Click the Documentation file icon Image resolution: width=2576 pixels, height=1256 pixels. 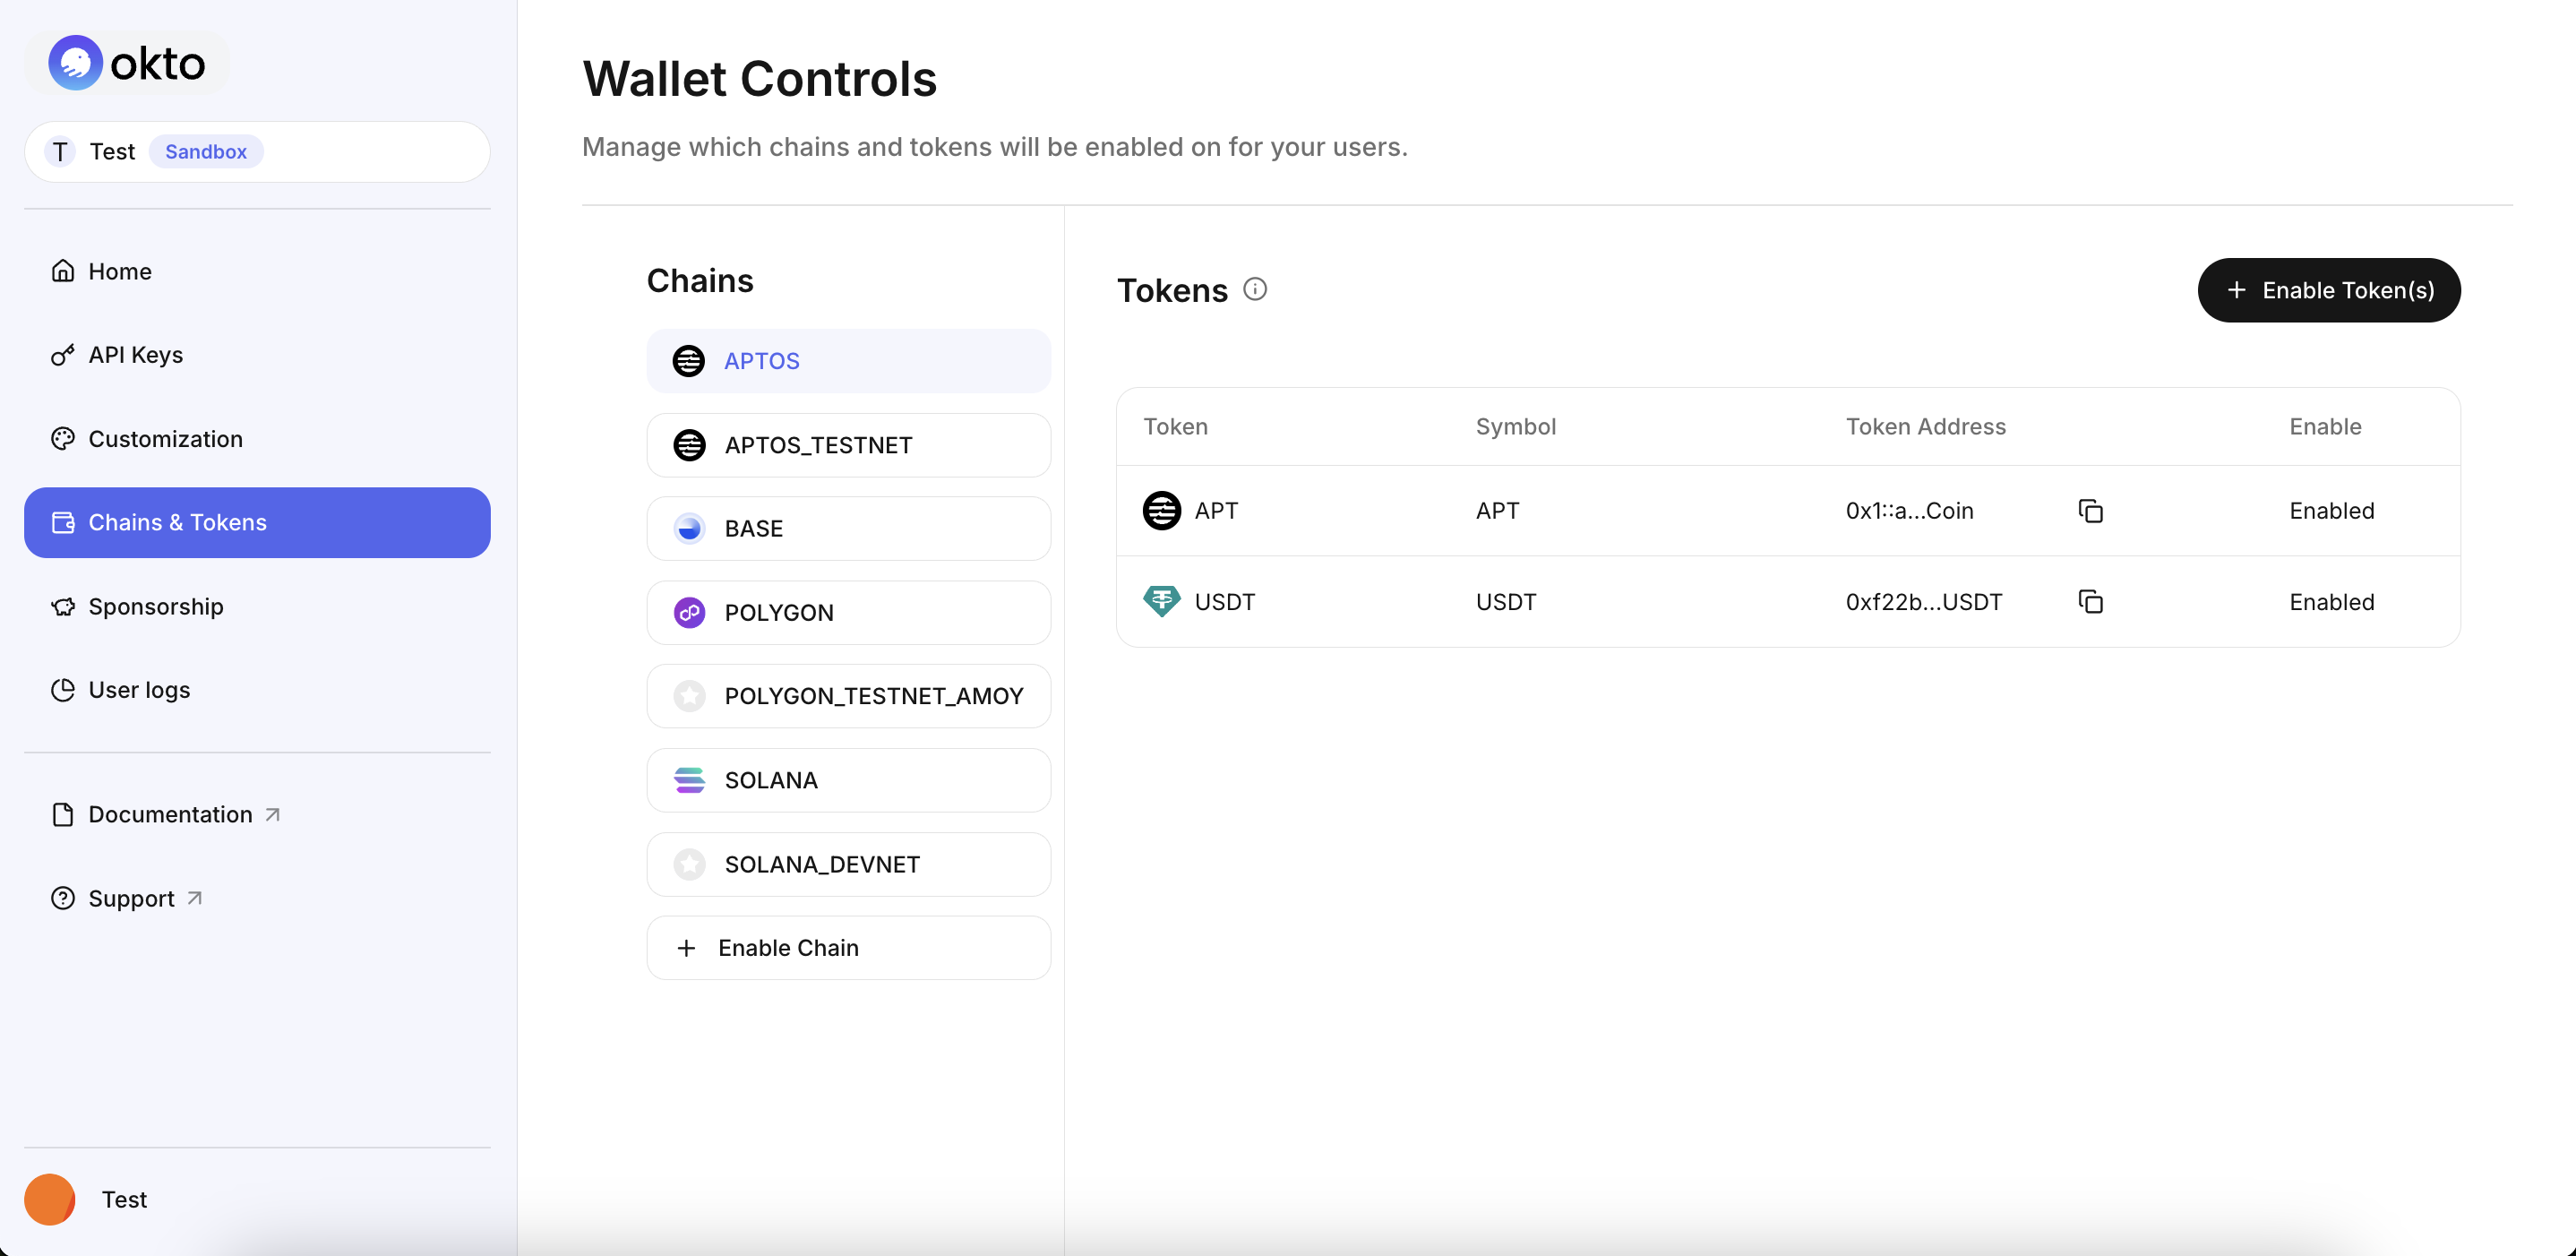63,814
